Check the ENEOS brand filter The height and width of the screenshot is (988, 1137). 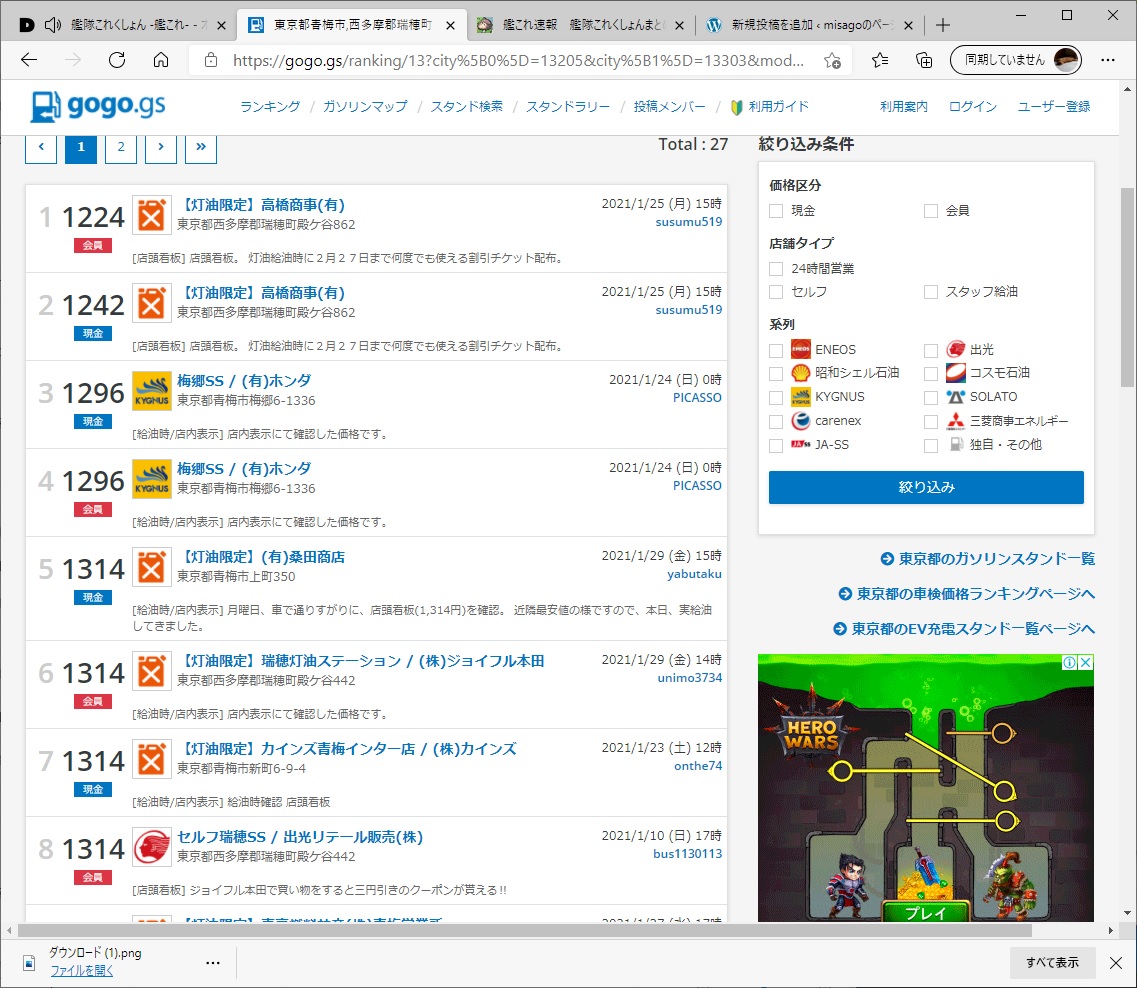click(776, 350)
